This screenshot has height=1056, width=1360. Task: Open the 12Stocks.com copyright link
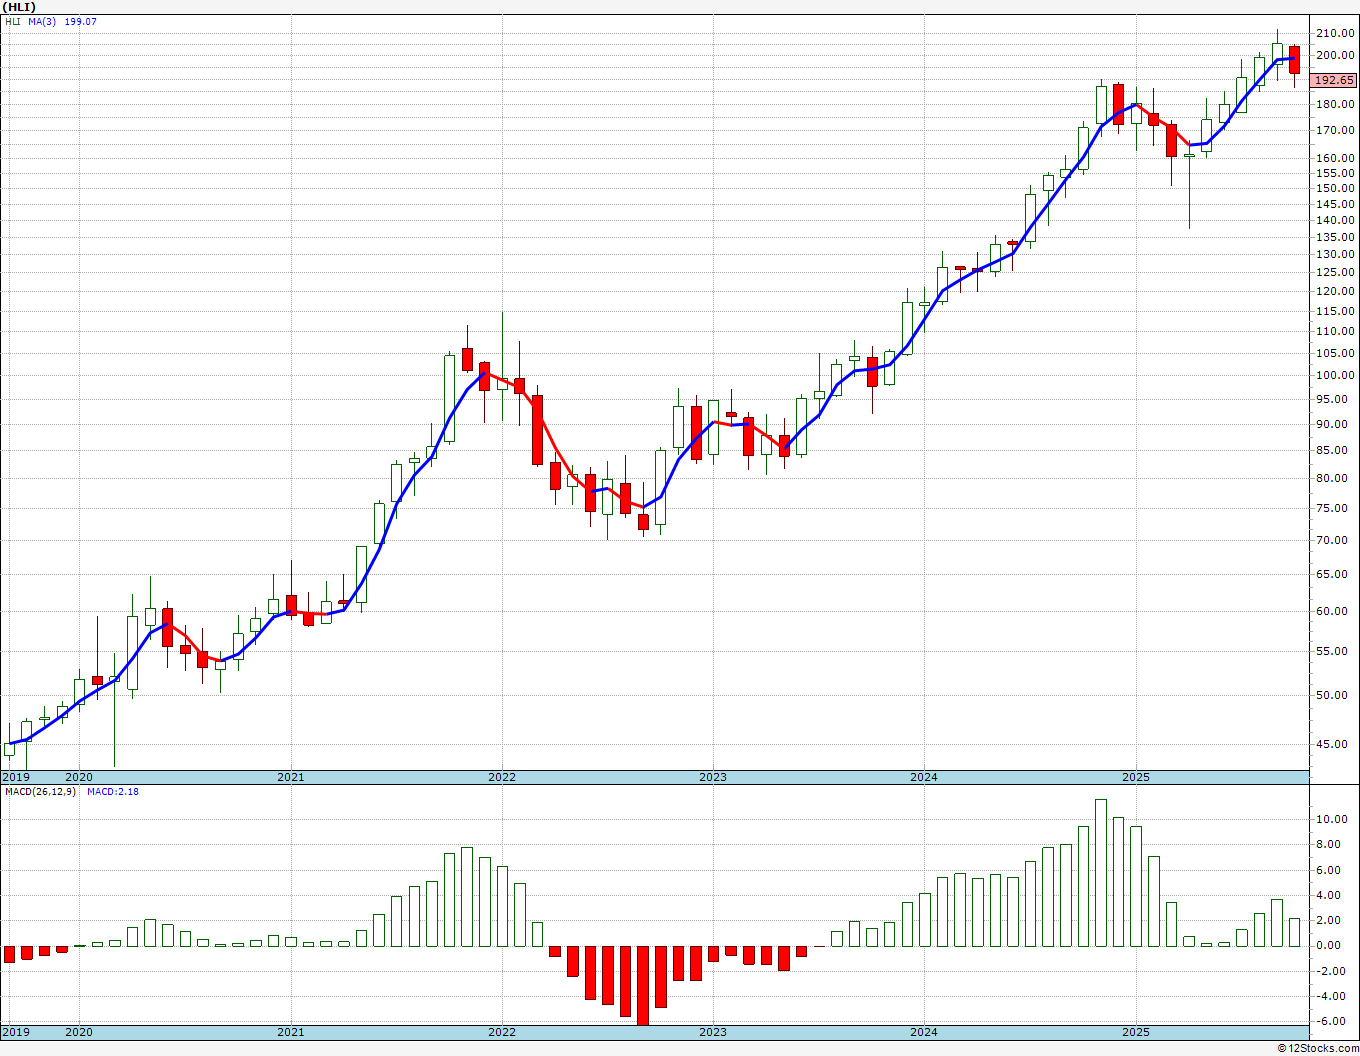[1318, 1048]
